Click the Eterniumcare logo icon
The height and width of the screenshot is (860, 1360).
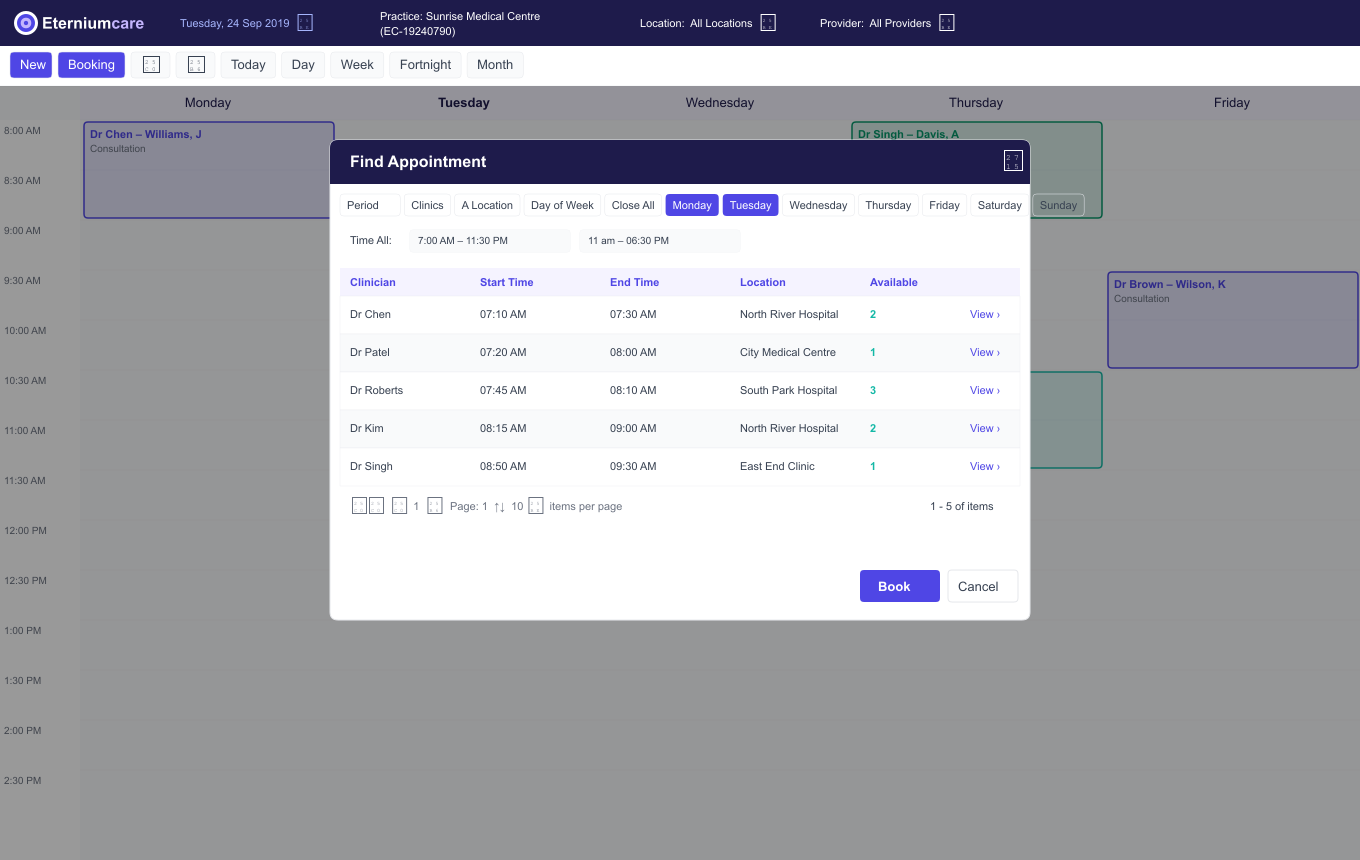pos(26,23)
